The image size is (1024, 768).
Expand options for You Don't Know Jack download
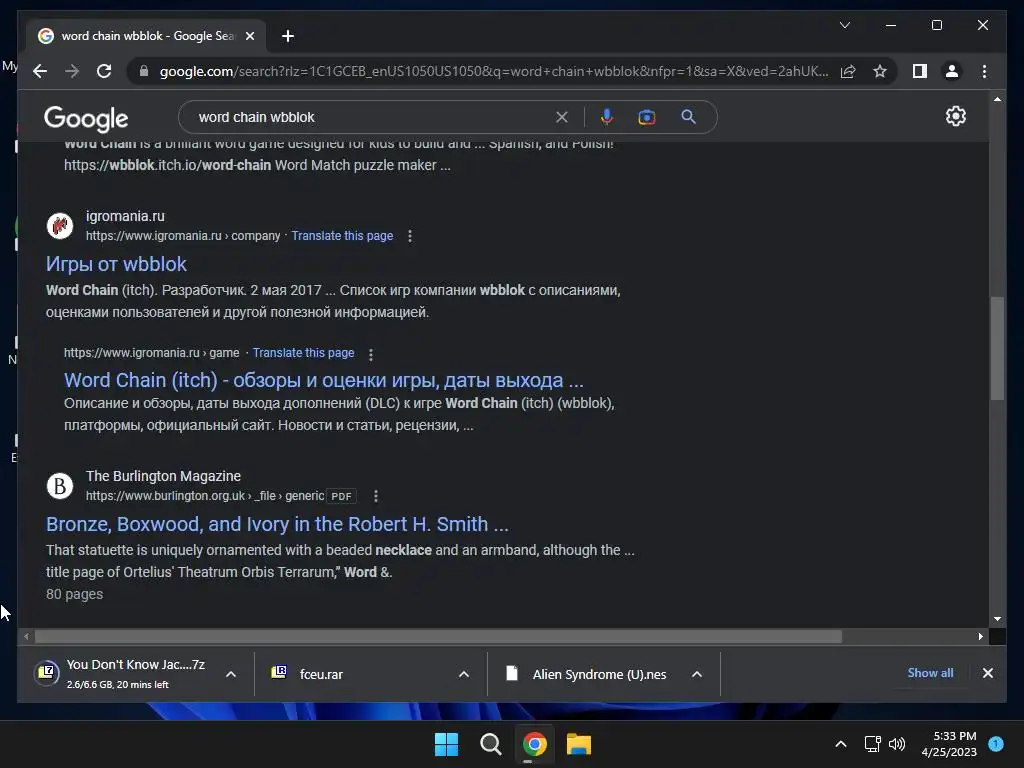coord(231,674)
